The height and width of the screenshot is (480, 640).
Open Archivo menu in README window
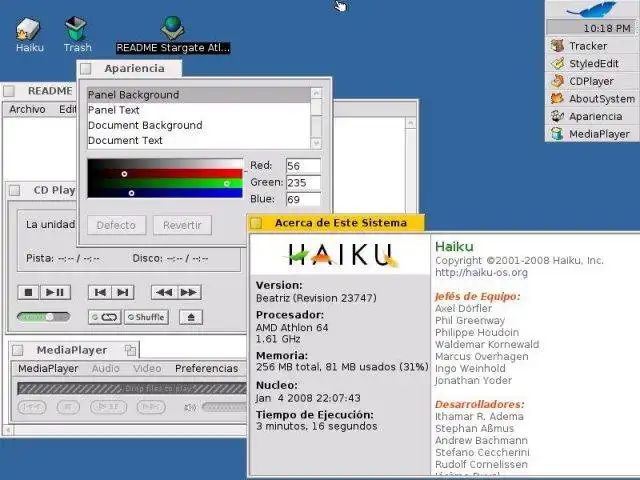click(27, 109)
